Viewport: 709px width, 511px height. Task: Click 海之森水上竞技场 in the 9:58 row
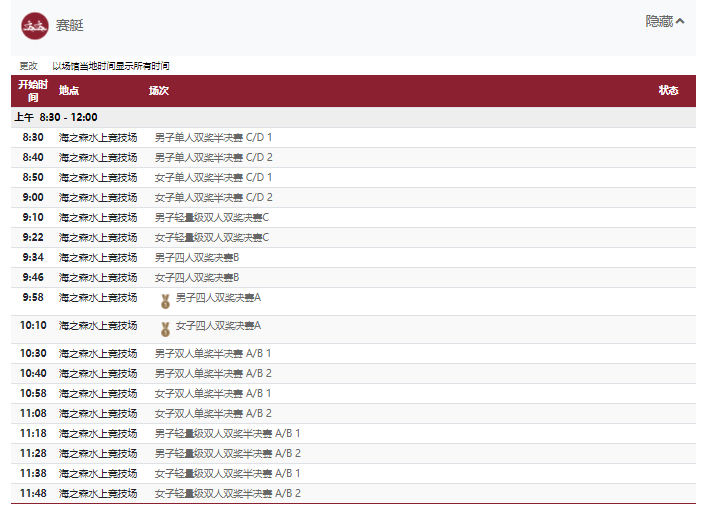98,298
